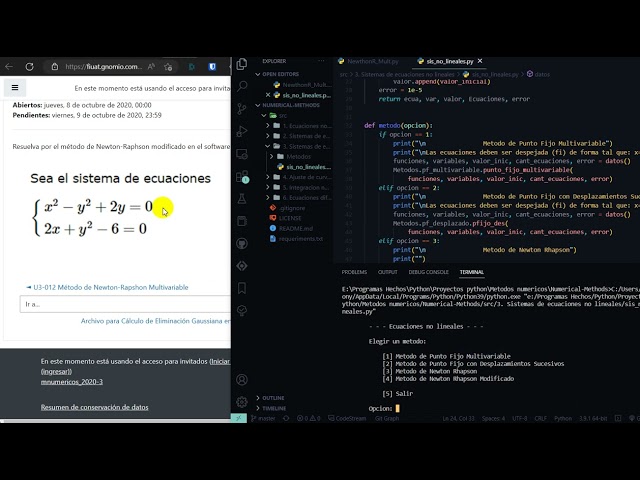Collapse the '3. Sistemas de e...' folder
The height and width of the screenshot is (480, 640).
point(268,146)
